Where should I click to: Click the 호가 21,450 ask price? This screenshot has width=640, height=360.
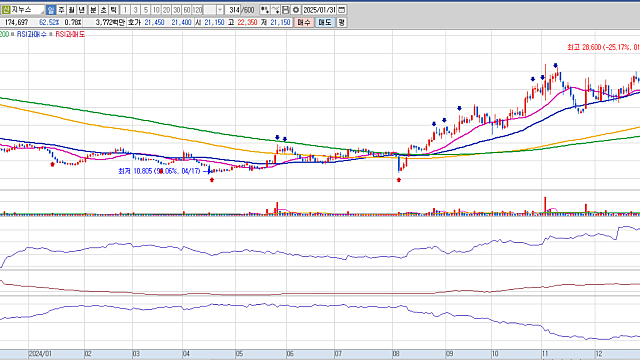154,22
